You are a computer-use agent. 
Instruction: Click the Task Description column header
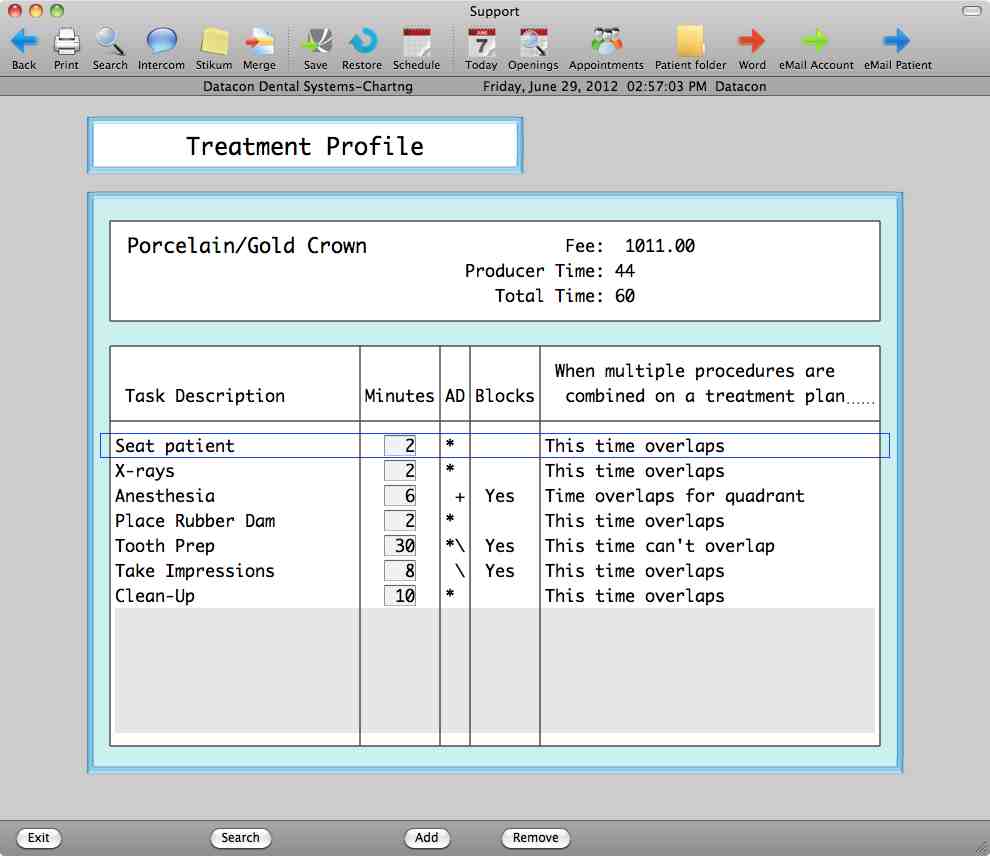[205, 396]
